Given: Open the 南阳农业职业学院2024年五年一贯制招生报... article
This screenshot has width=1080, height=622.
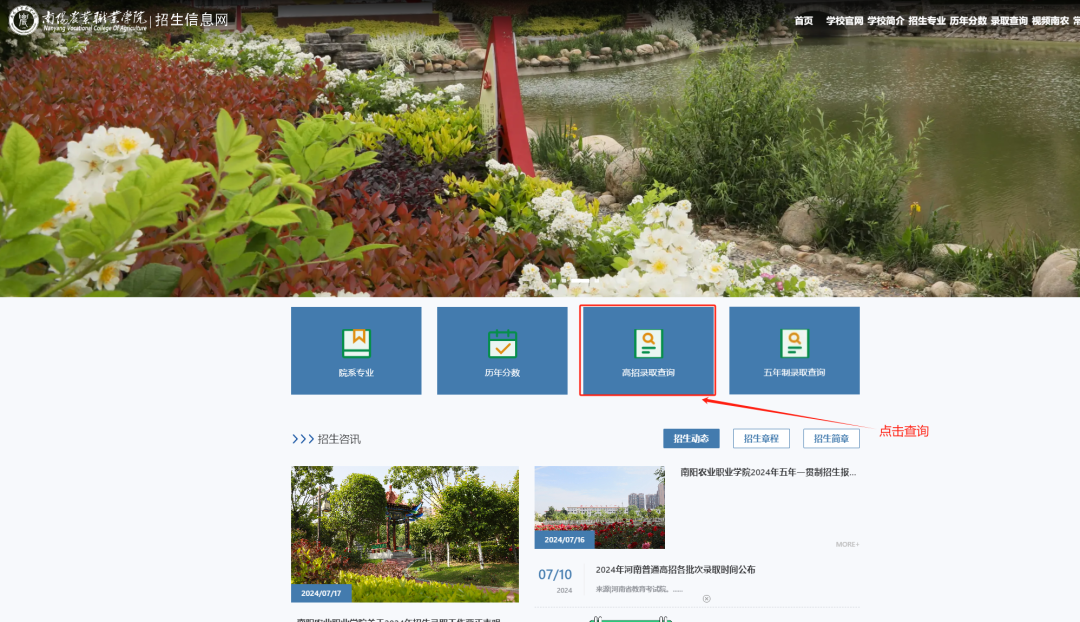Looking at the screenshot, I should (x=768, y=473).
